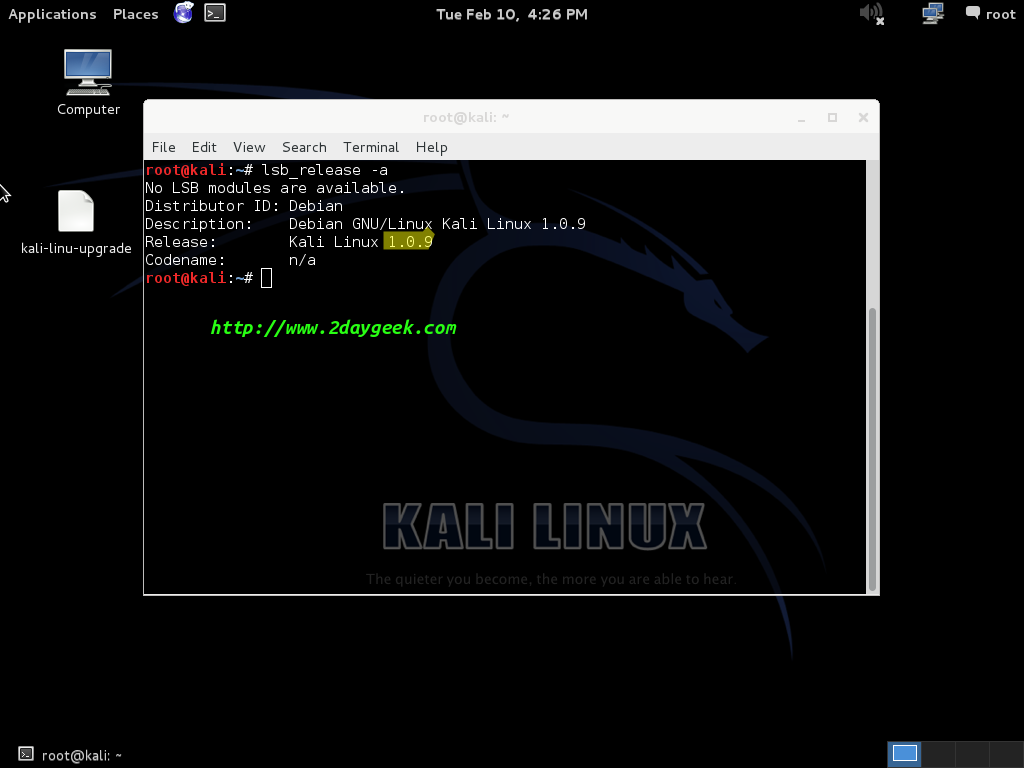The height and width of the screenshot is (768, 1024).
Task: Open the network connection icon
Action: click(x=933, y=13)
